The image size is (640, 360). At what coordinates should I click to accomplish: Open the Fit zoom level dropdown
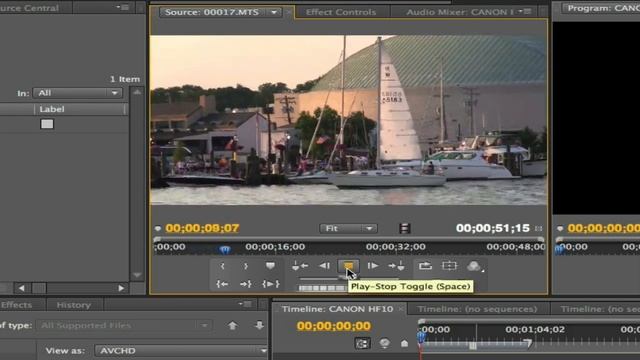tap(348, 229)
